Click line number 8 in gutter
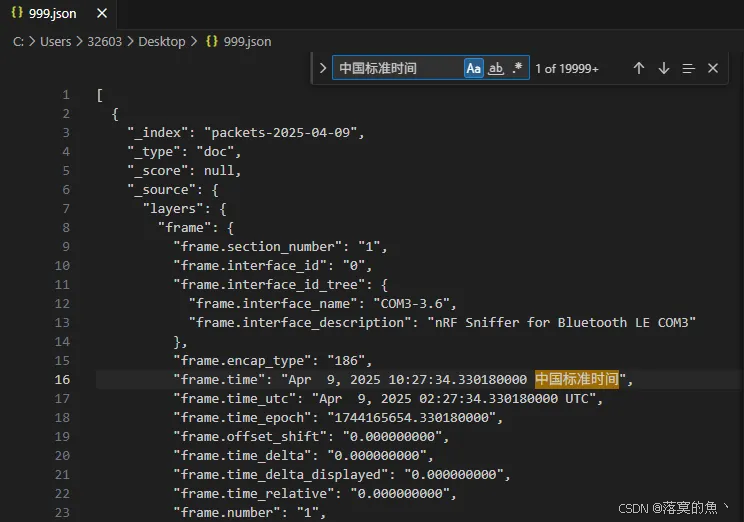Screen dimensions: 744x522 66,228
